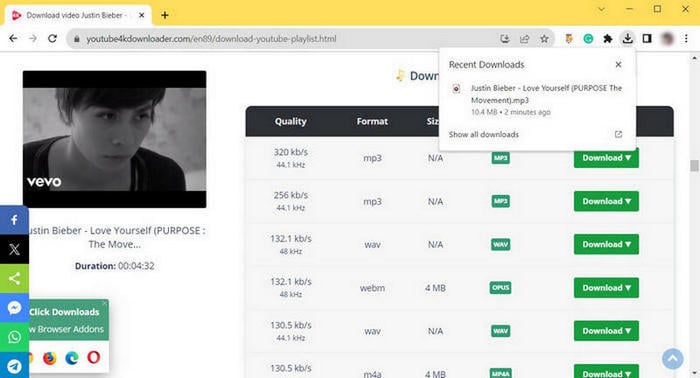Toggle the Chrome downloads toolbar icon
The width and height of the screenshot is (700, 378).
(627, 39)
